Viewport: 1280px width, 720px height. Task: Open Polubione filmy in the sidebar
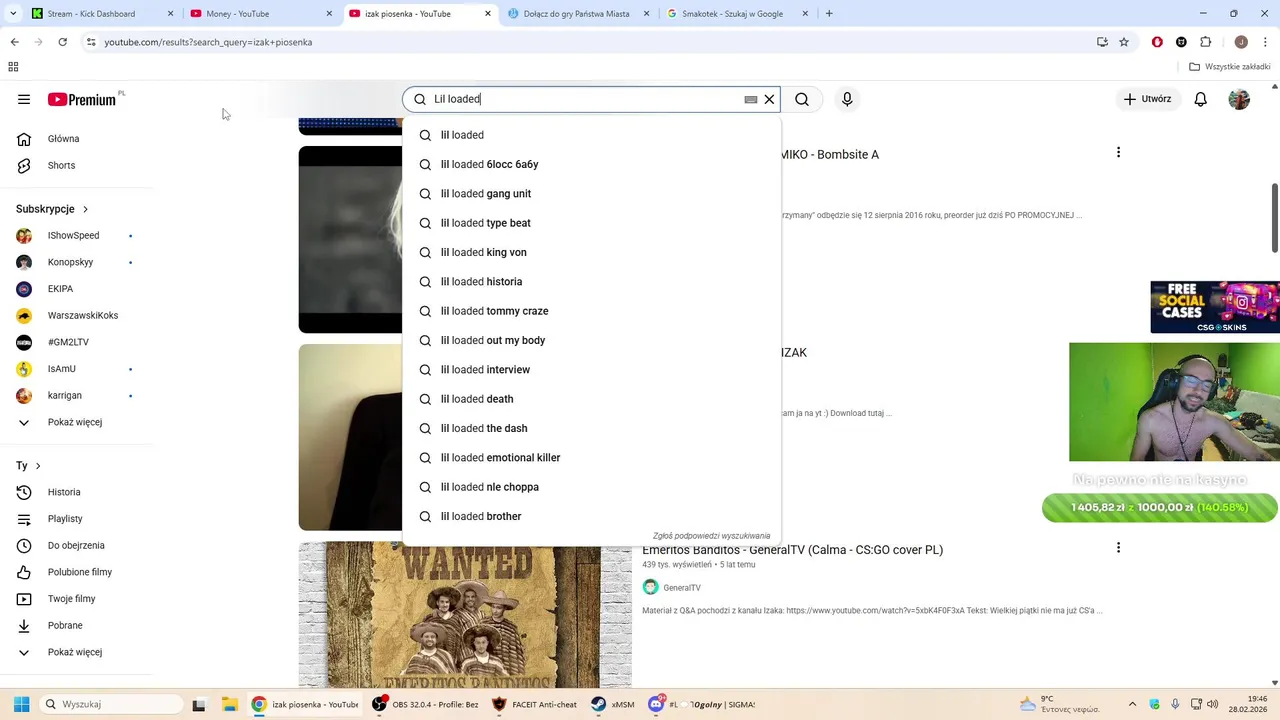tap(76, 572)
